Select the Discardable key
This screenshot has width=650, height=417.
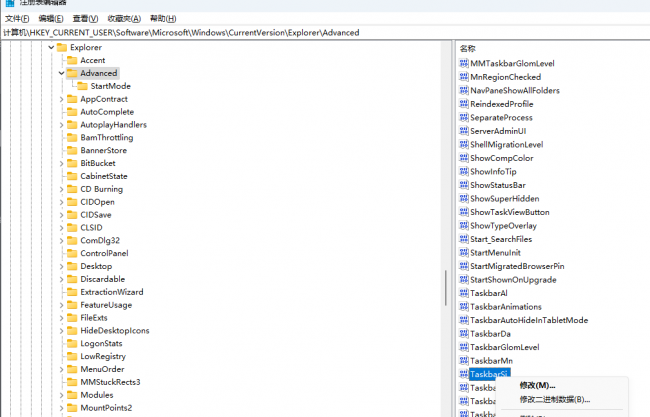pyautogui.click(x=102, y=279)
